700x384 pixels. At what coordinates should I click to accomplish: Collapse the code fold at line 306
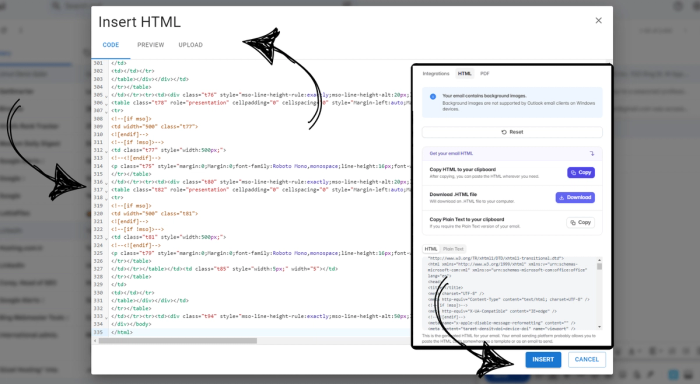coord(106,103)
